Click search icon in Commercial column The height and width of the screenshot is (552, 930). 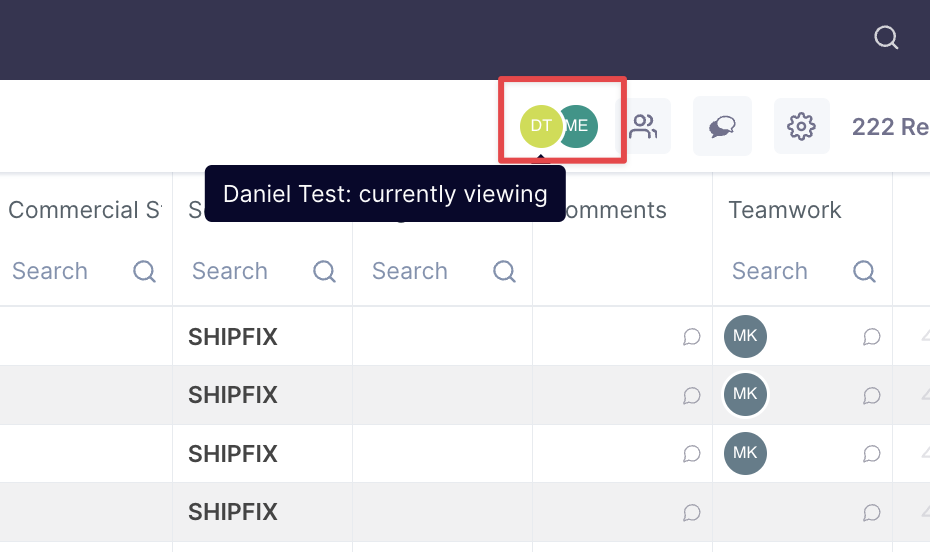tap(145, 271)
